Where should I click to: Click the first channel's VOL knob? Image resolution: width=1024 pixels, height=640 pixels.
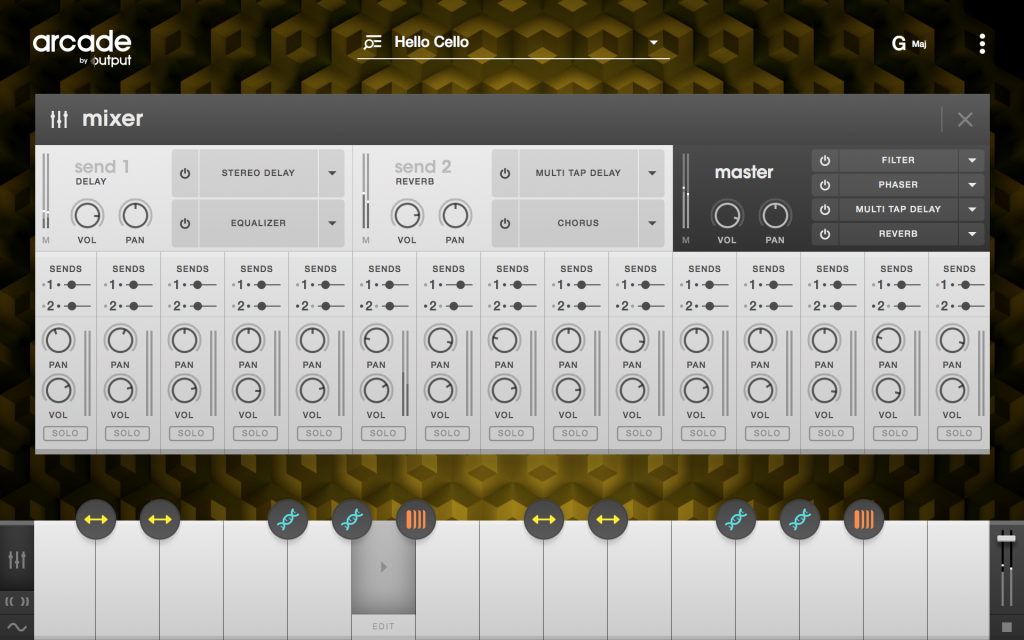pyautogui.click(x=58, y=391)
